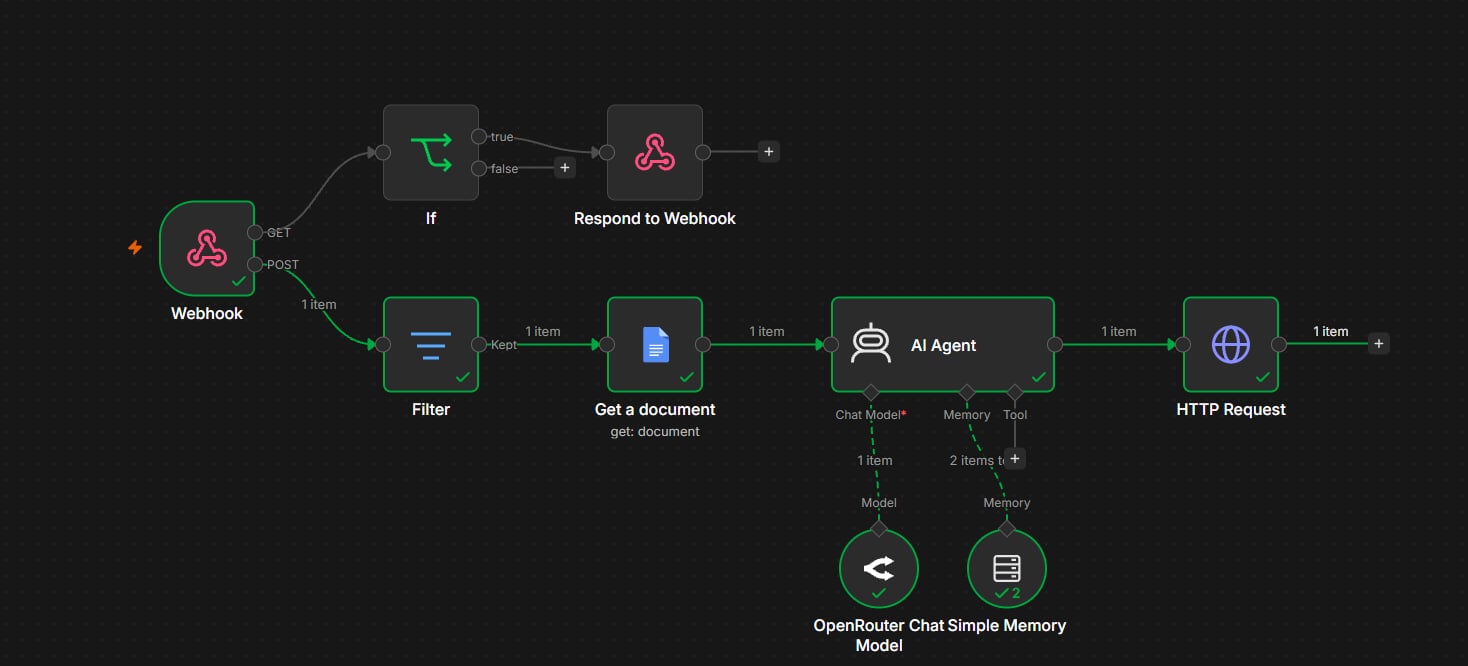Click the orange lightning trigger icon
This screenshot has height=666, width=1468.
135,247
